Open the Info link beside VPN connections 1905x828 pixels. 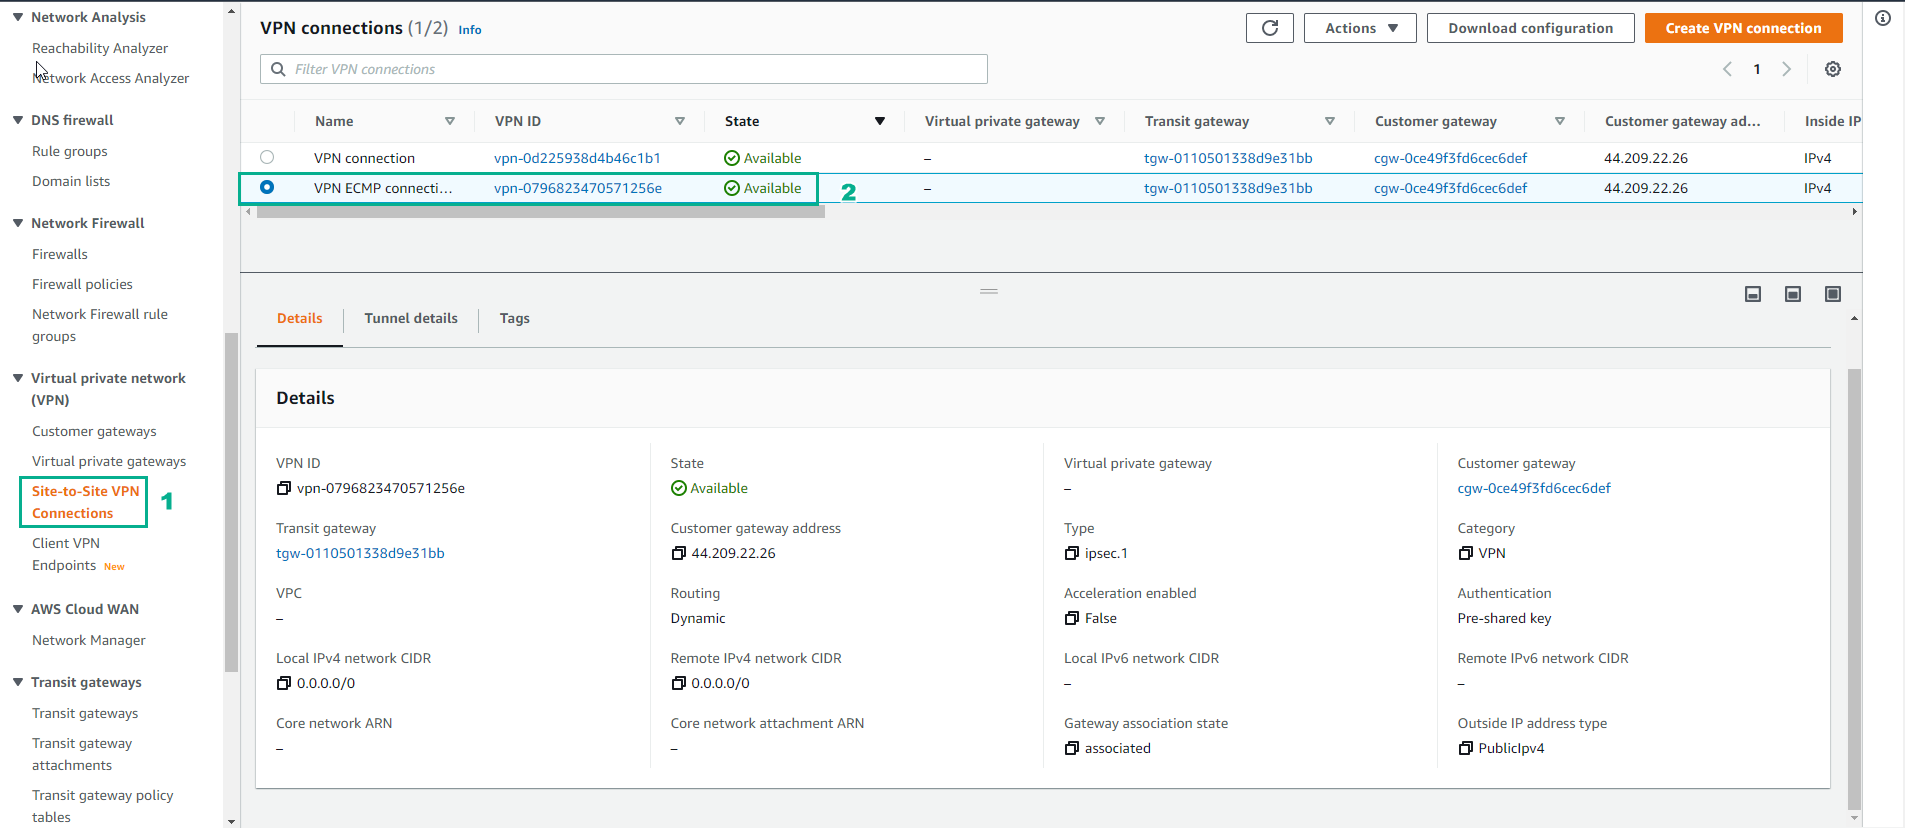tap(470, 30)
